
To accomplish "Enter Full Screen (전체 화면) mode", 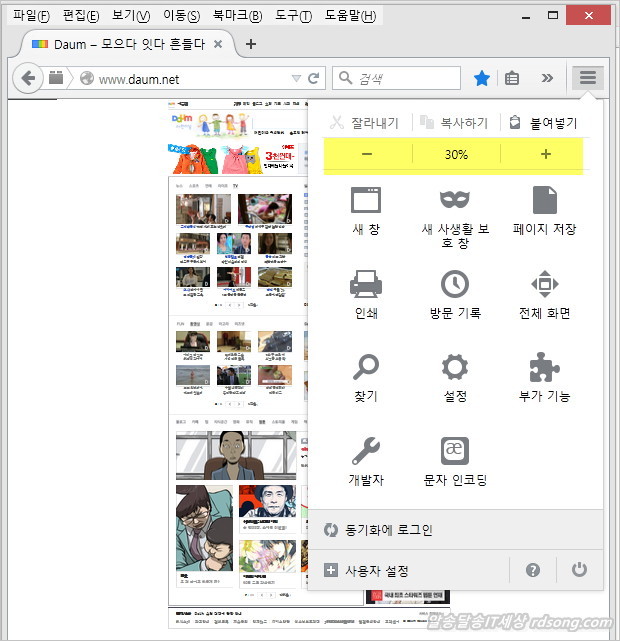I will coord(544,285).
